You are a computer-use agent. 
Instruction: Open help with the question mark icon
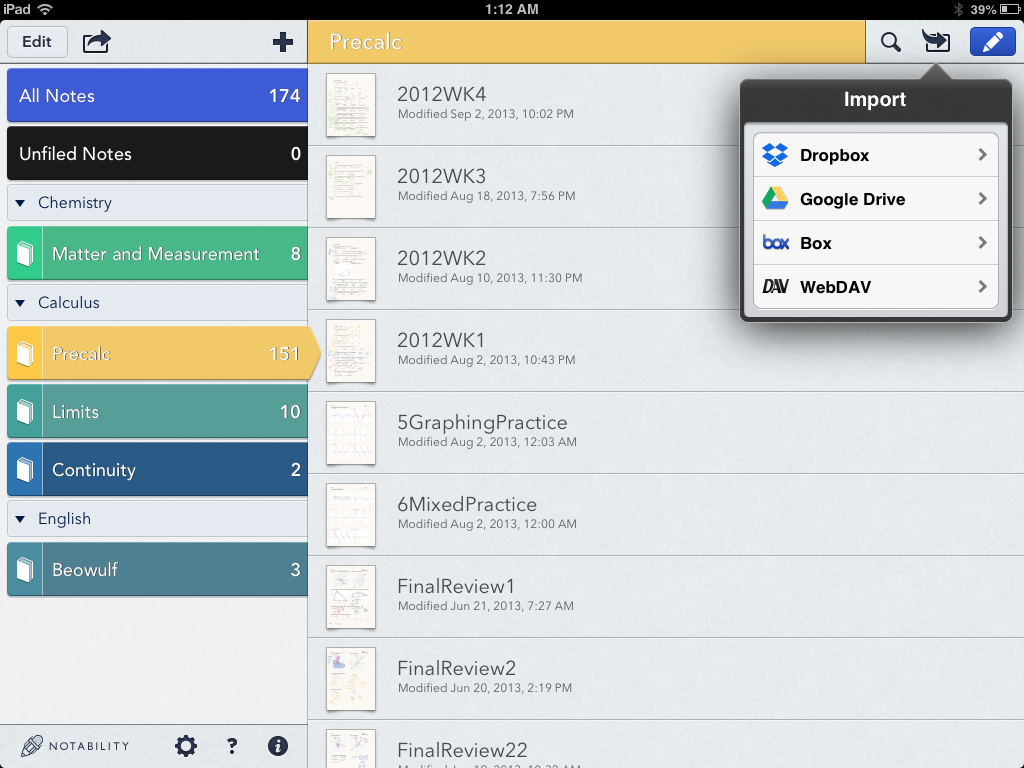pyautogui.click(x=232, y=746)
